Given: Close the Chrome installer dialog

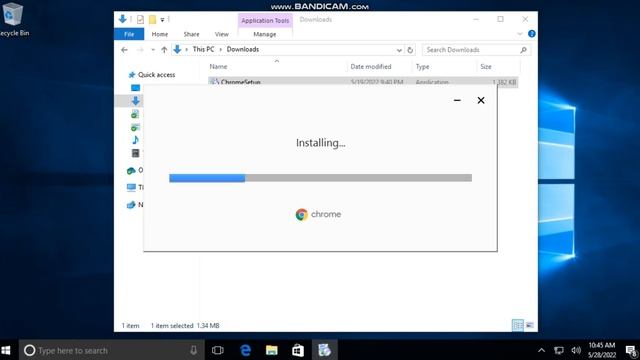Looking at the screenshot, I should click(481, 100).
